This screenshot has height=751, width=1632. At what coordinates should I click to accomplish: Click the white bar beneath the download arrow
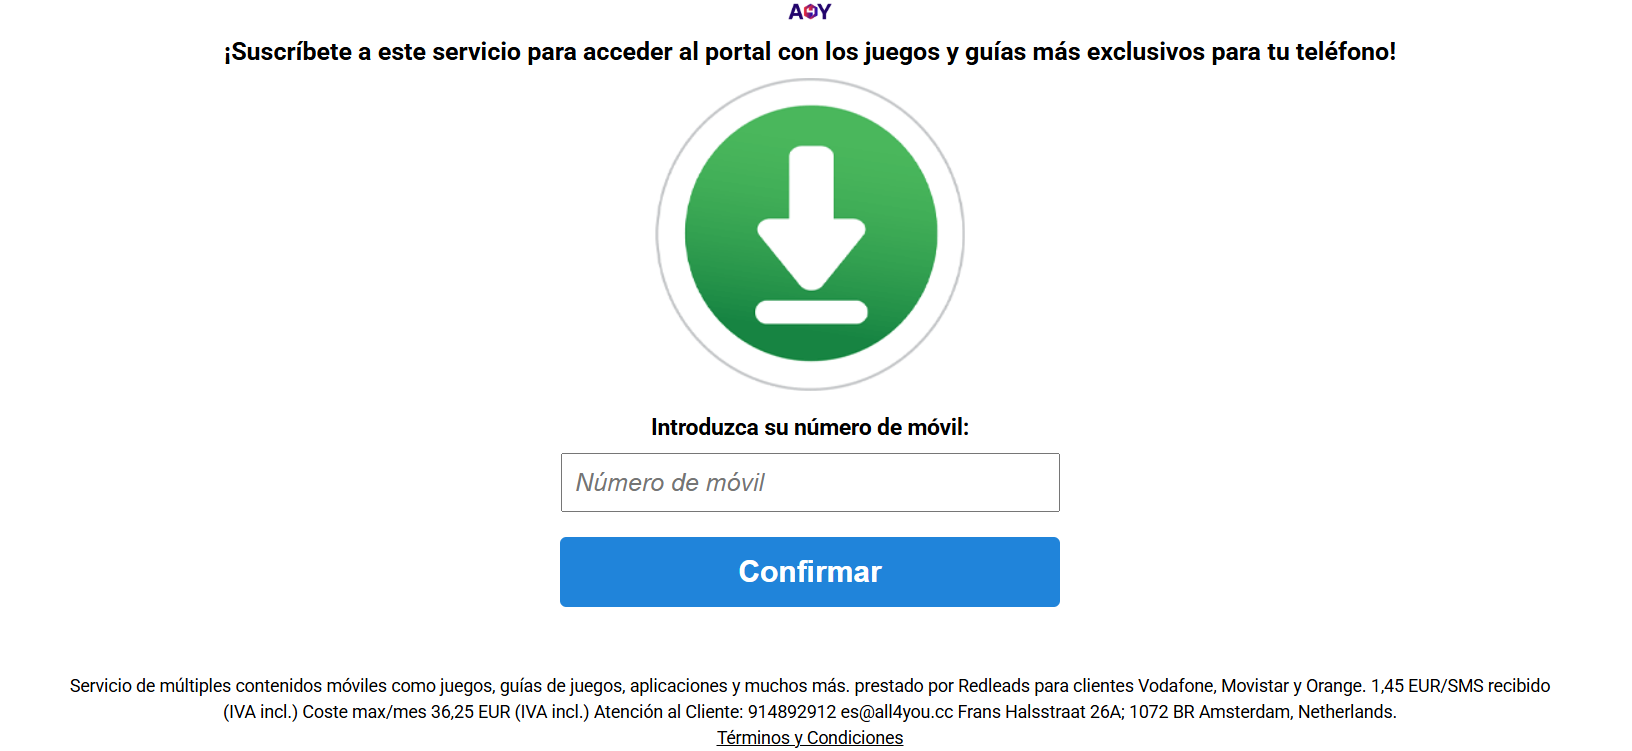pos(811,312)
